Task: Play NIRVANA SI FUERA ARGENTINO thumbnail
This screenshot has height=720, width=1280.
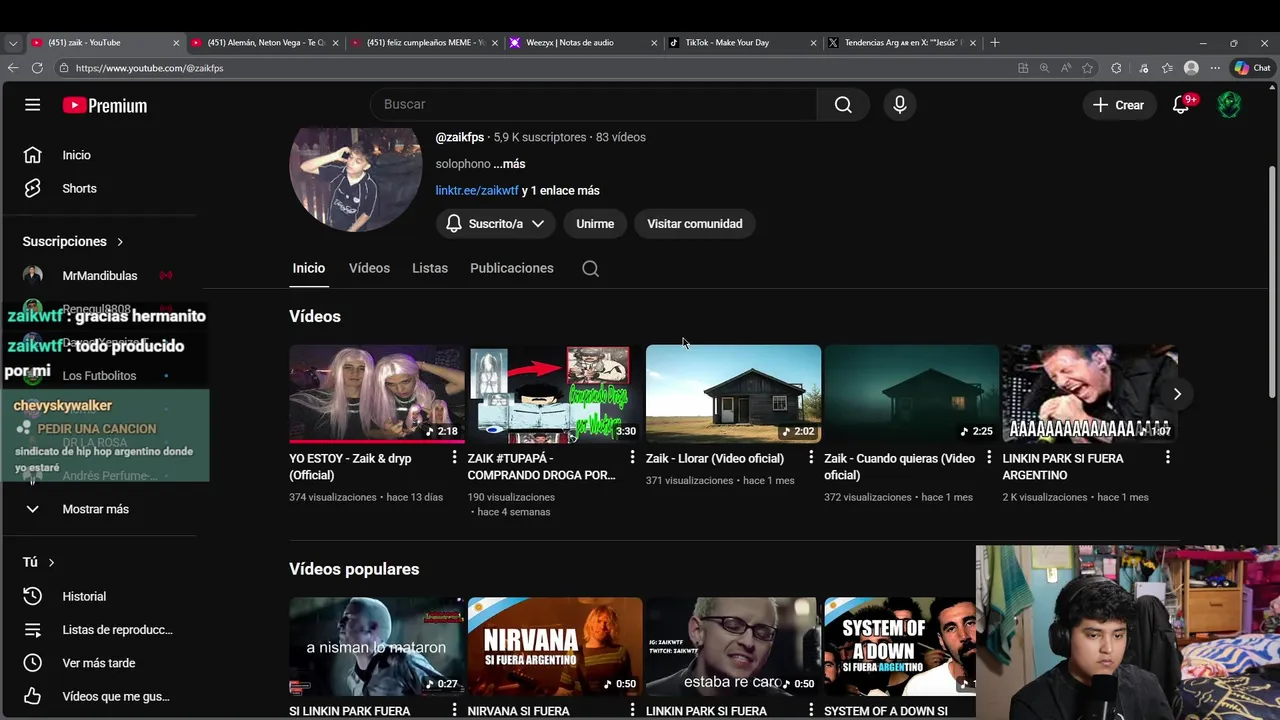Action: [555, 647]
